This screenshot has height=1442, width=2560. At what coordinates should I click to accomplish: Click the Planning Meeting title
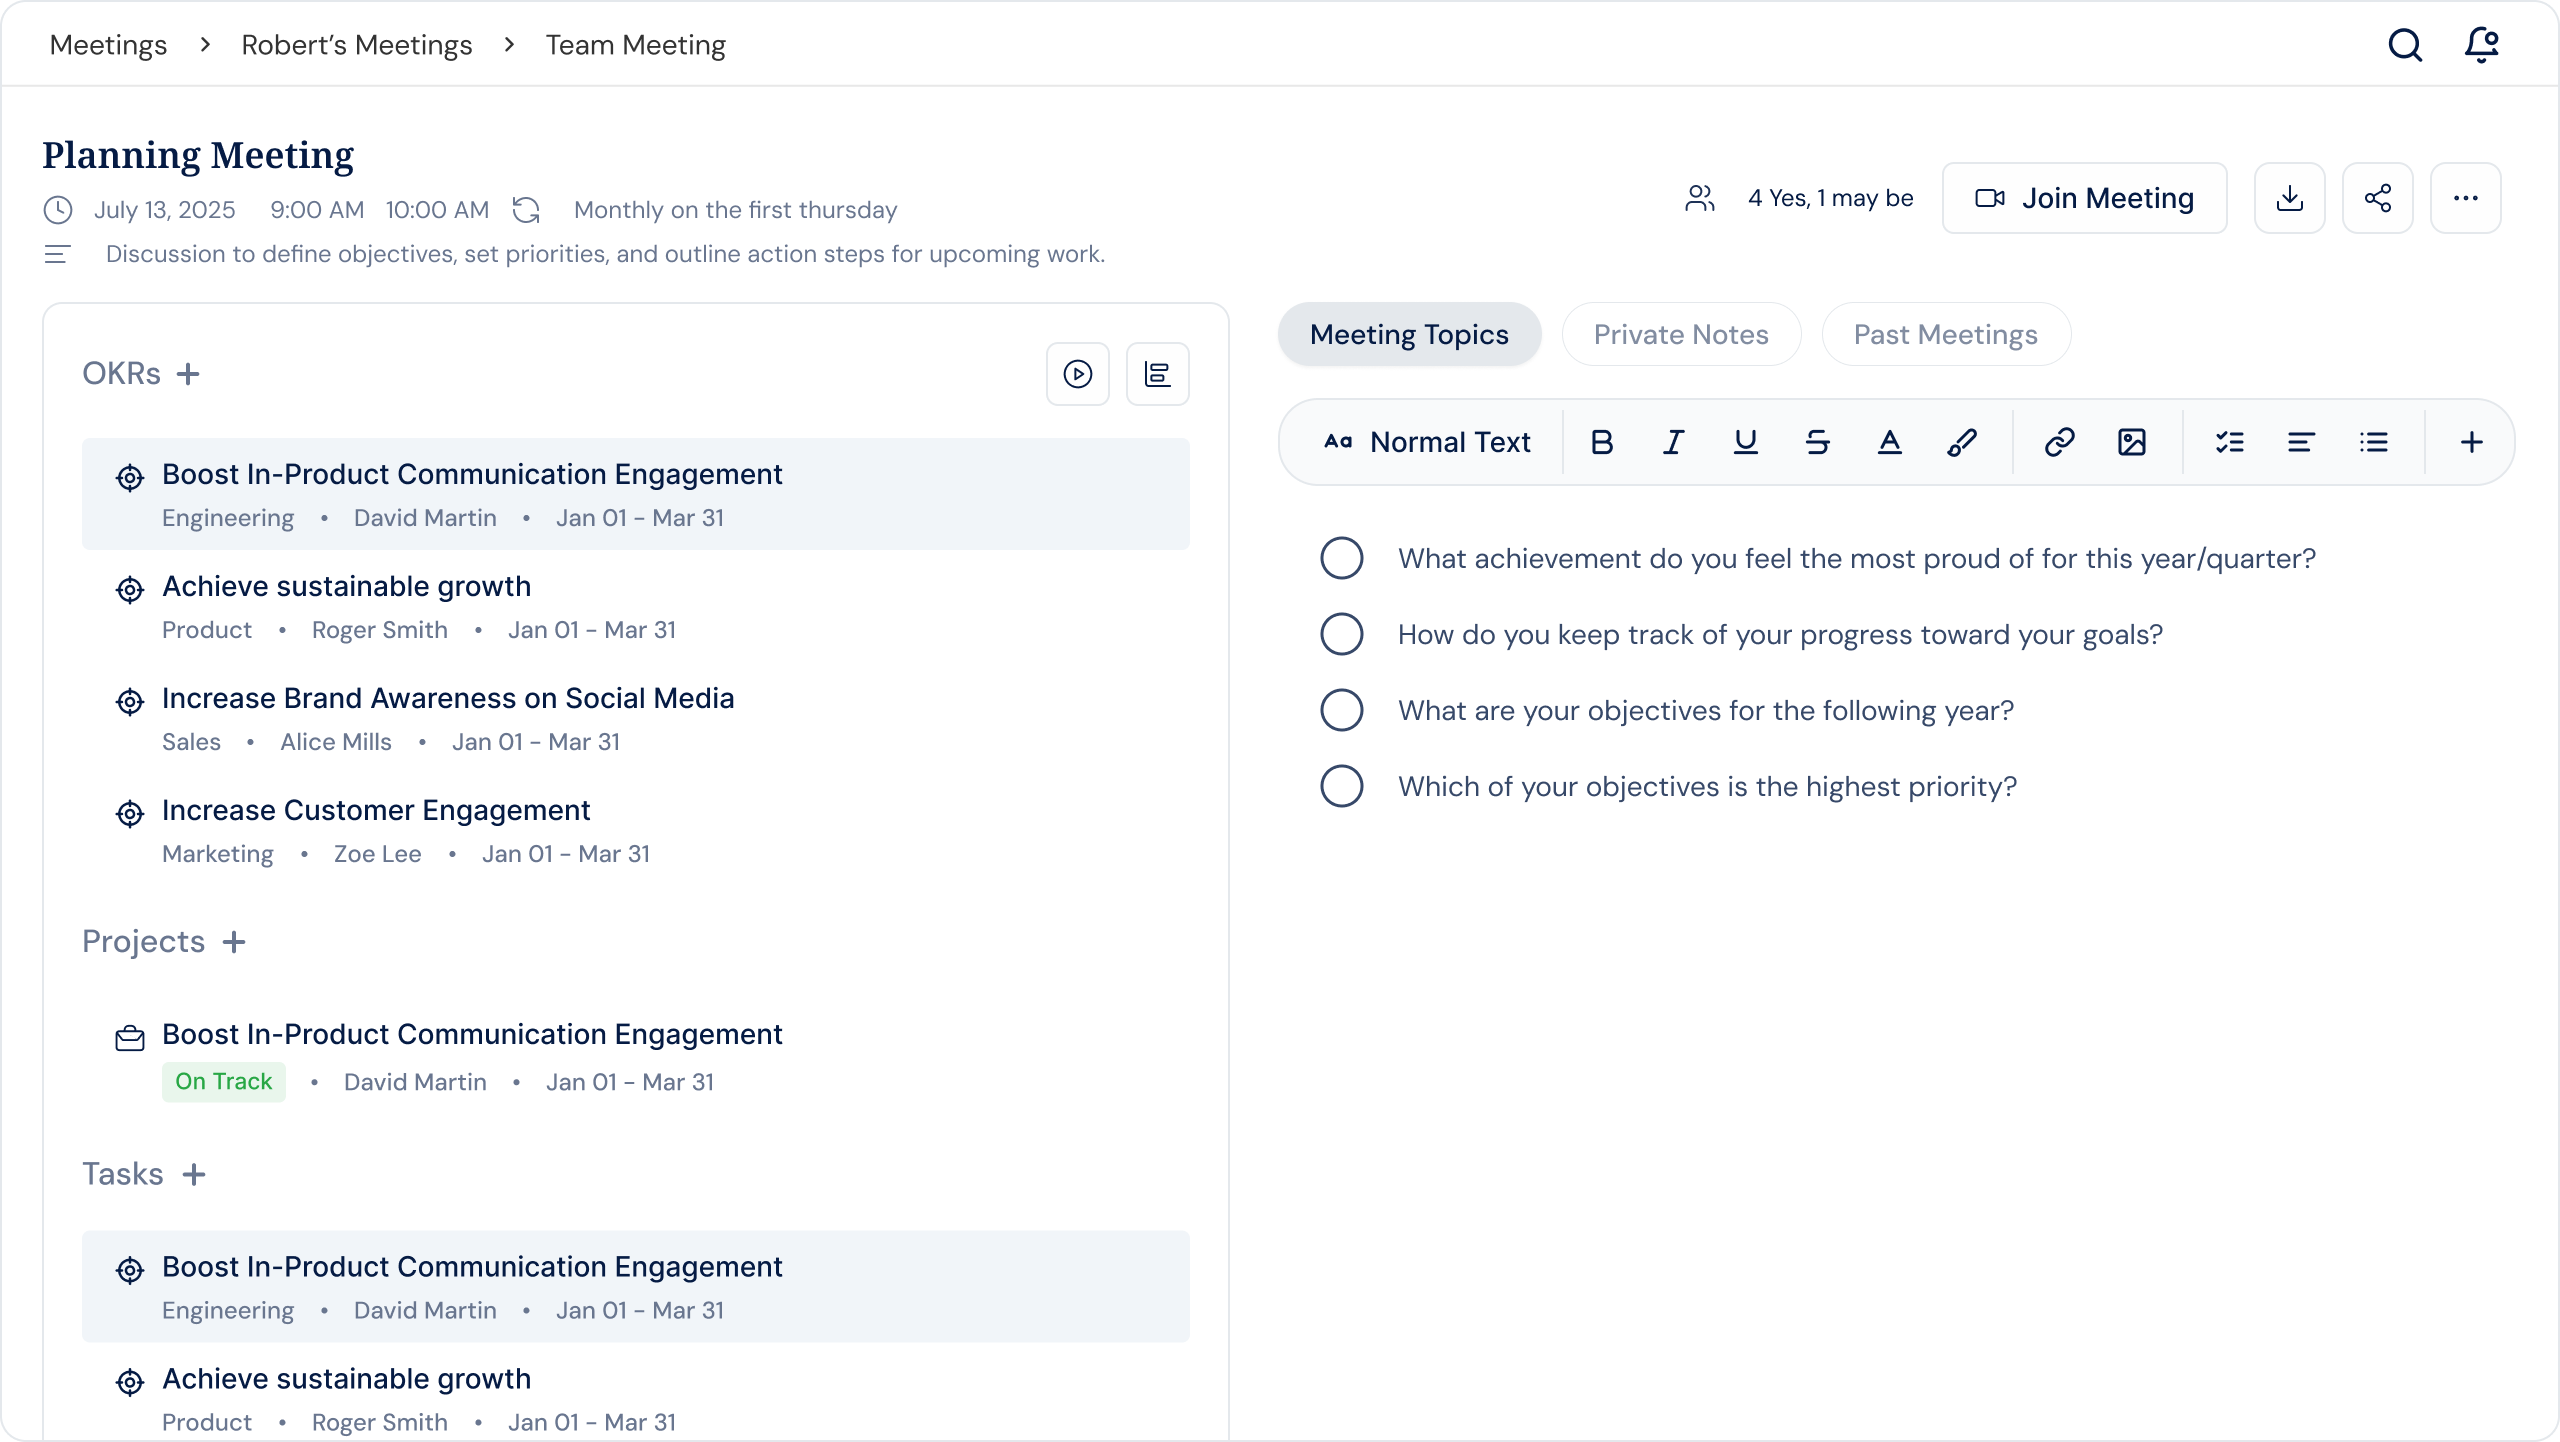pyautogui.click(x=198, y=155)
